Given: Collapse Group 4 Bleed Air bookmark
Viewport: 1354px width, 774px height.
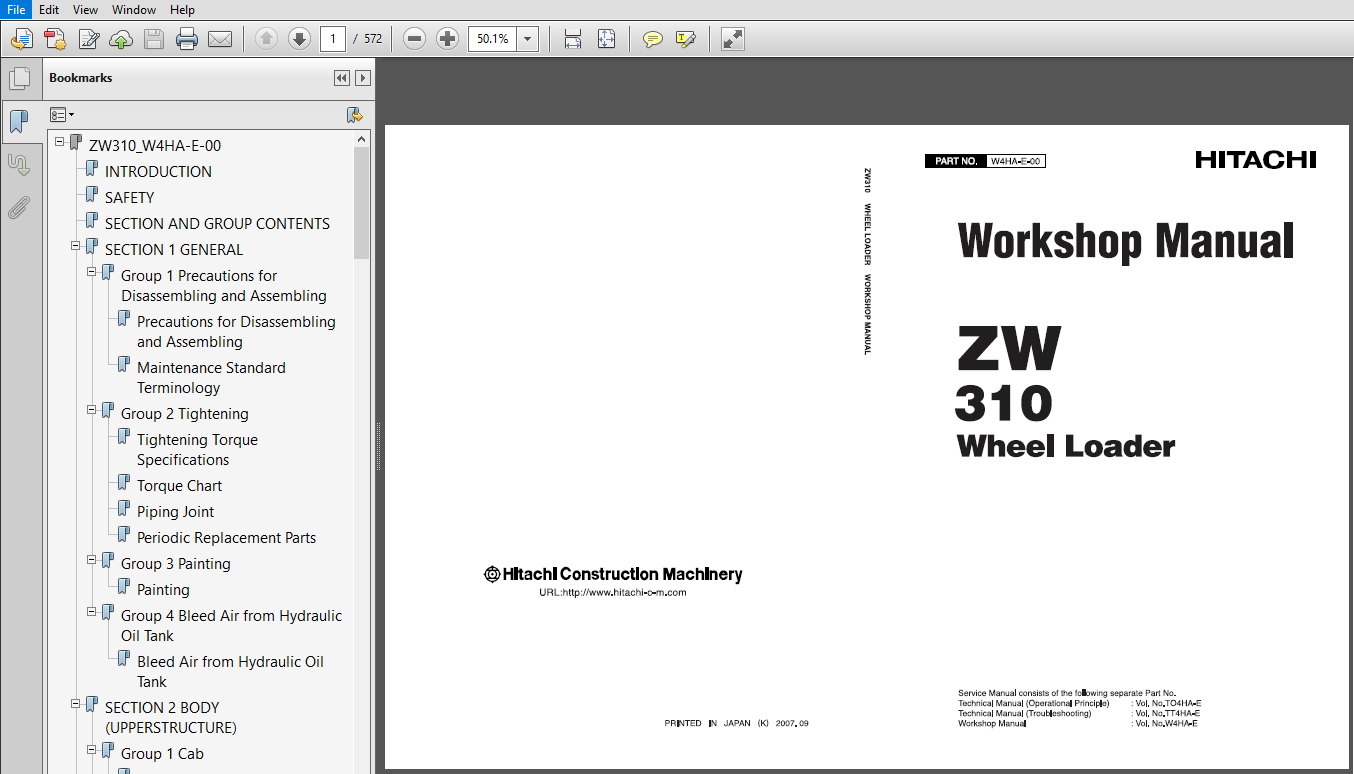Looking at the screenshot, I should (x=92, y=612).
